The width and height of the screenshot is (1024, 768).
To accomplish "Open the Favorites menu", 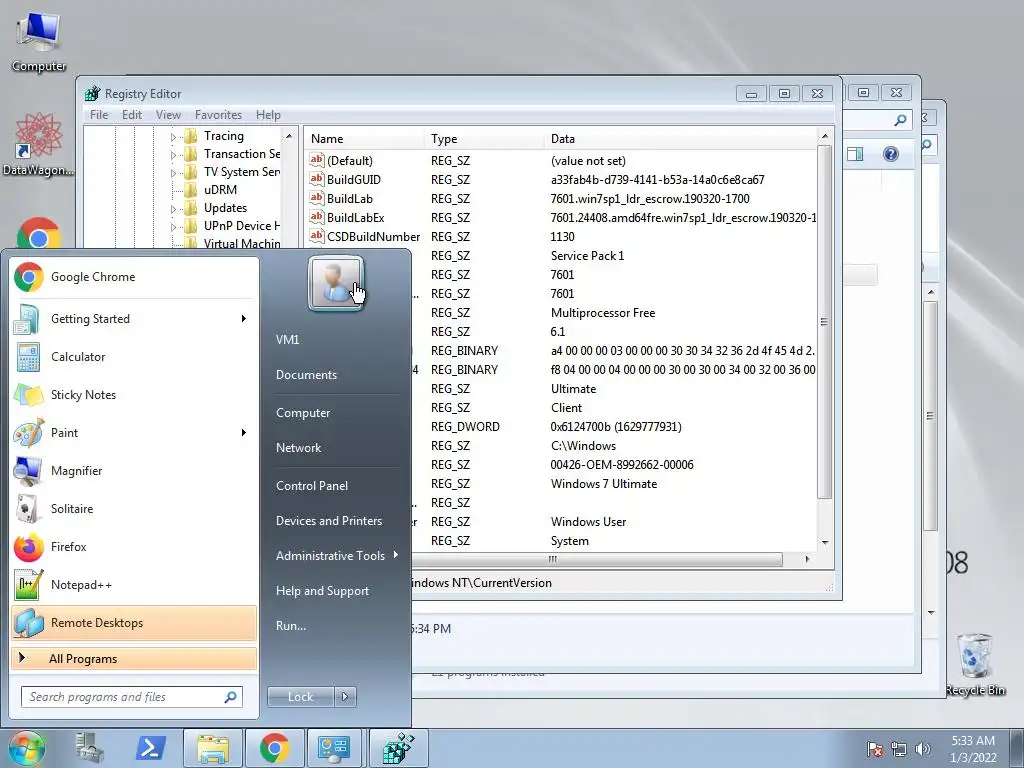I will [218, 115].
